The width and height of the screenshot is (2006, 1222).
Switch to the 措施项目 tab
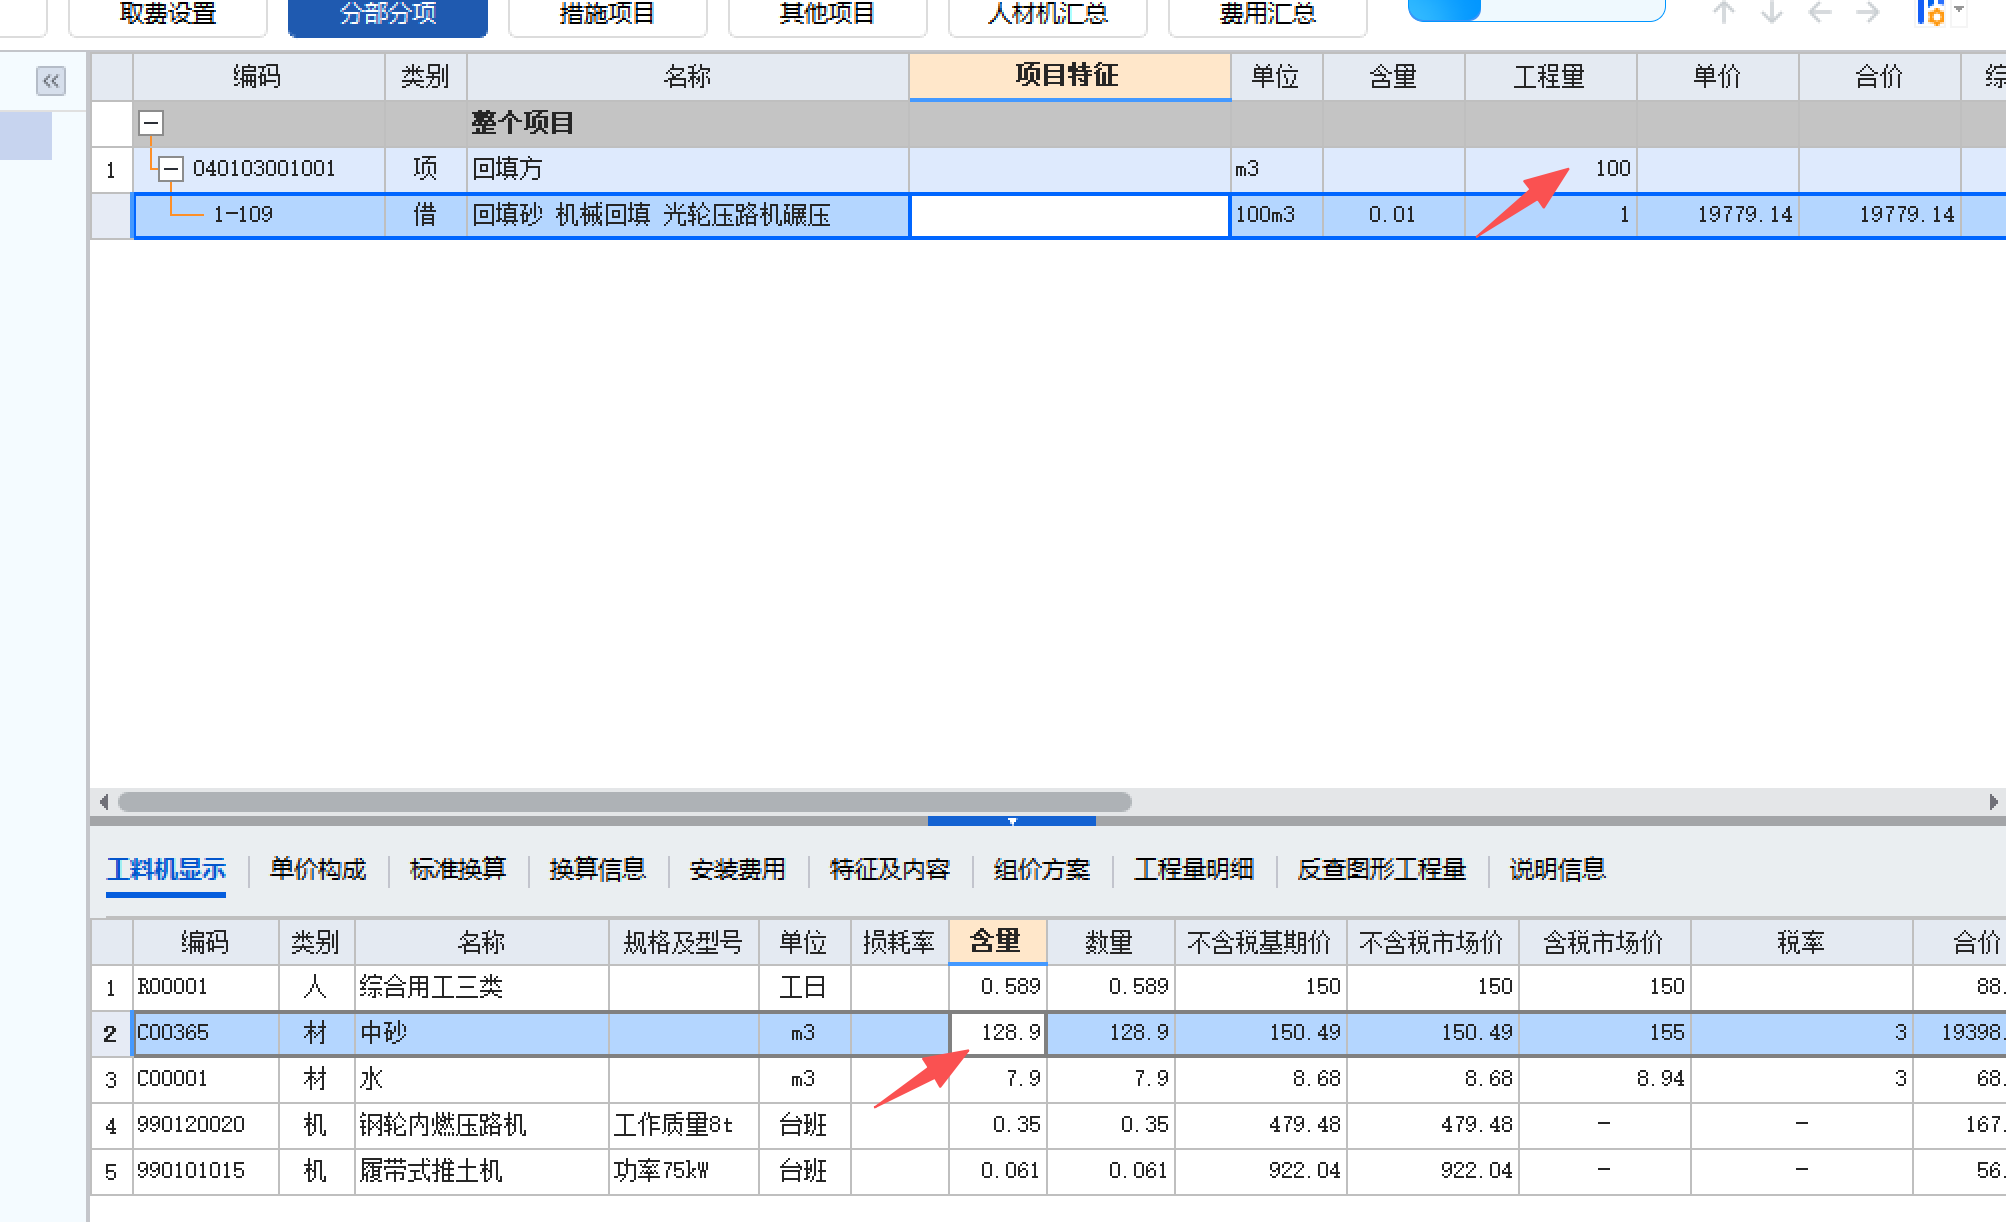[x=606, y=13]
